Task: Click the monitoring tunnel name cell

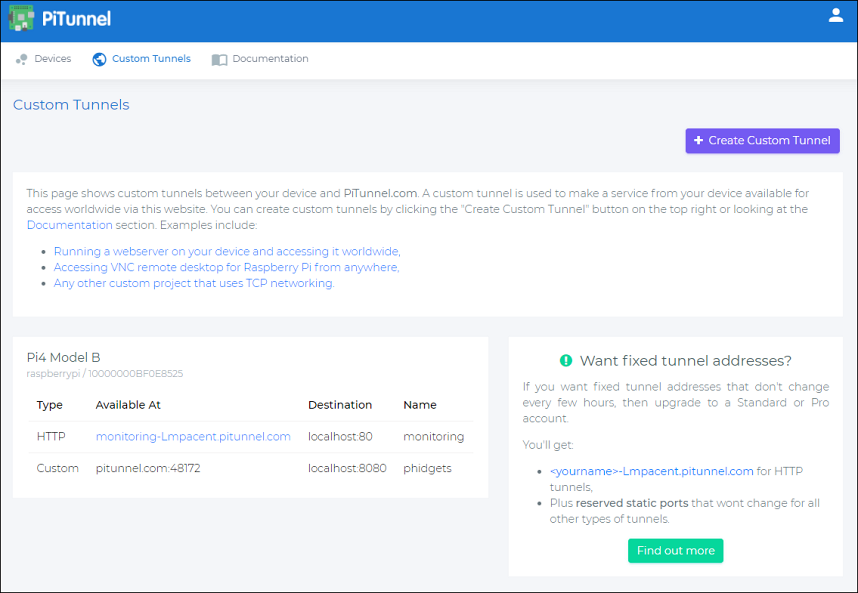Action: click(x=433, y=437)
